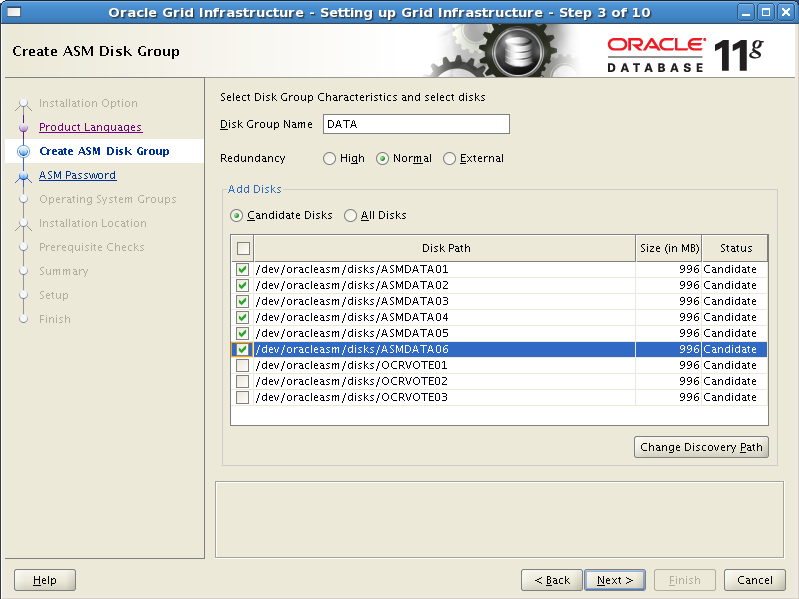Close the Oracle Grid Infrastructure window
This screenshot has width=799, height=599.
point(786,12)
